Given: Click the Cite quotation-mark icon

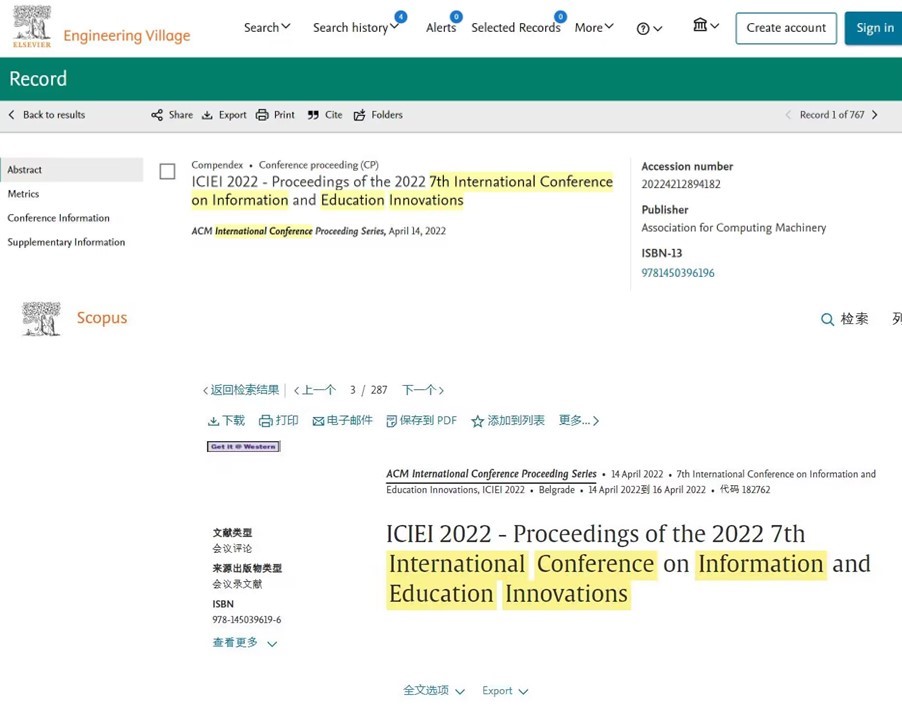Looking at the screenshot, I should click(x=313, y=115).
